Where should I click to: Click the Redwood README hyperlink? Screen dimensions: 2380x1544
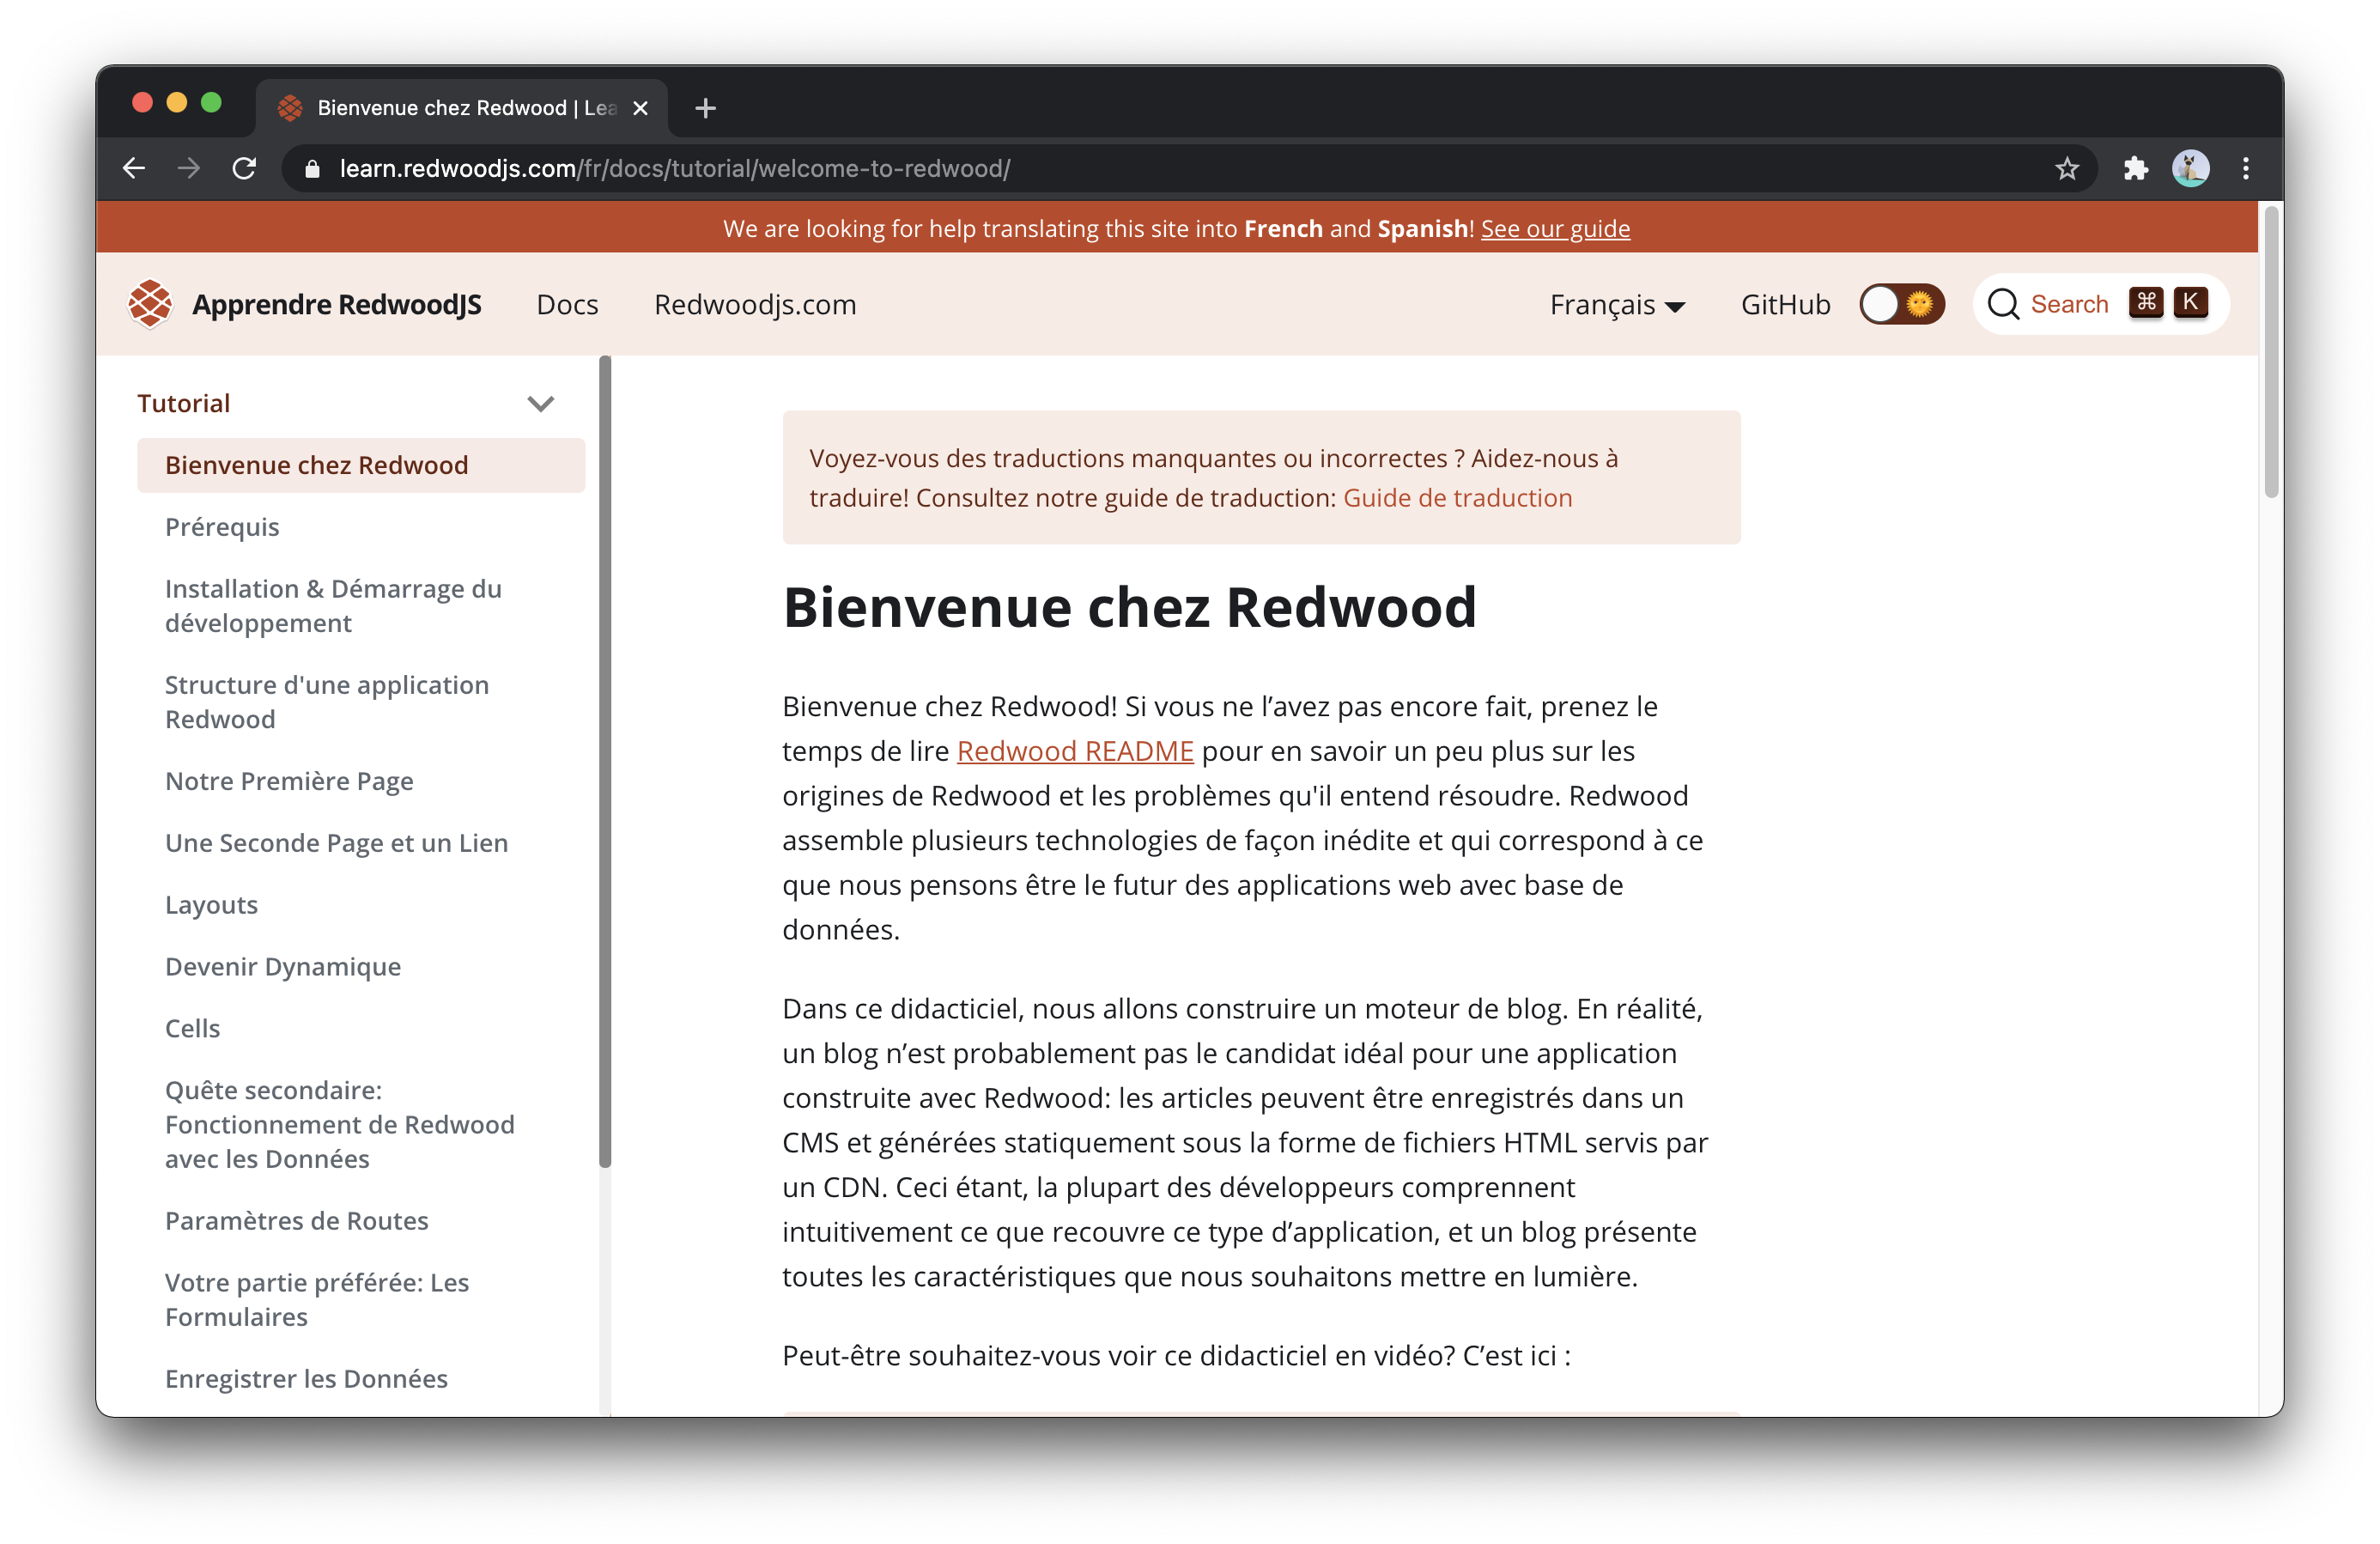click(1076, 750)
